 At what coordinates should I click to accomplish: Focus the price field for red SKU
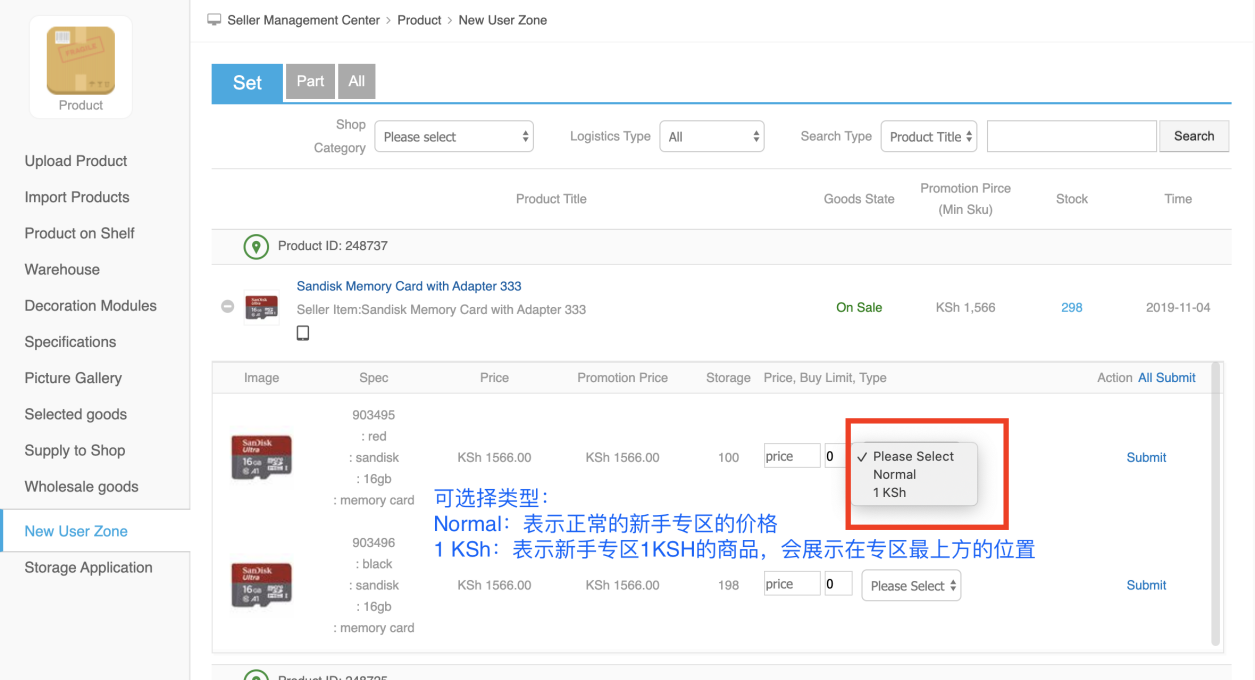click(792, 456)
